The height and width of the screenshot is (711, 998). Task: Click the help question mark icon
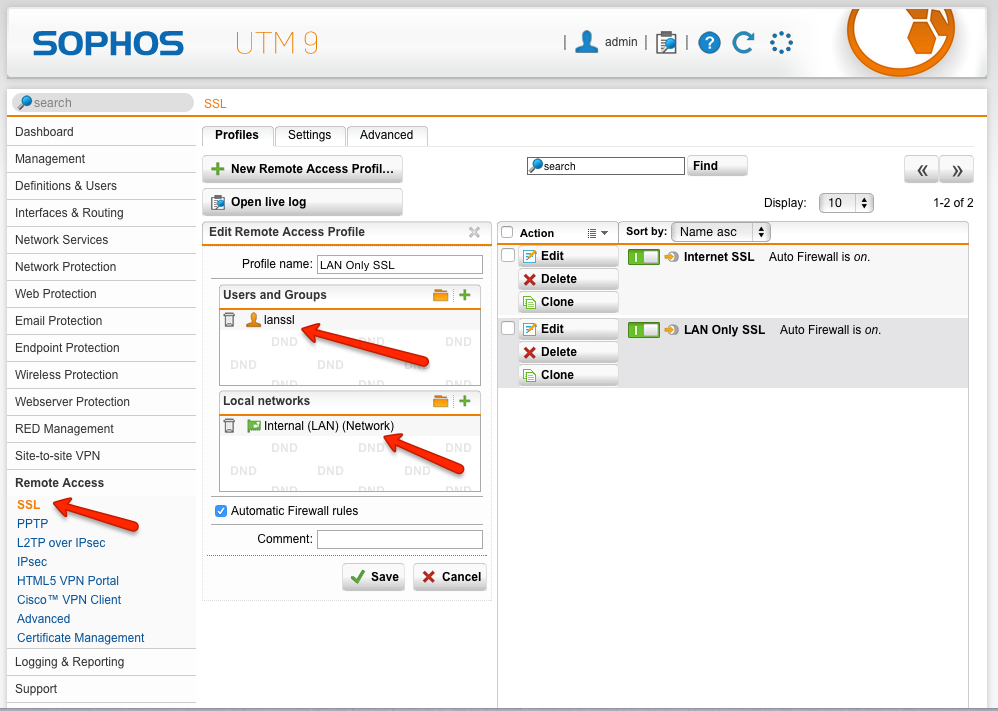click(x=709, y=42)
